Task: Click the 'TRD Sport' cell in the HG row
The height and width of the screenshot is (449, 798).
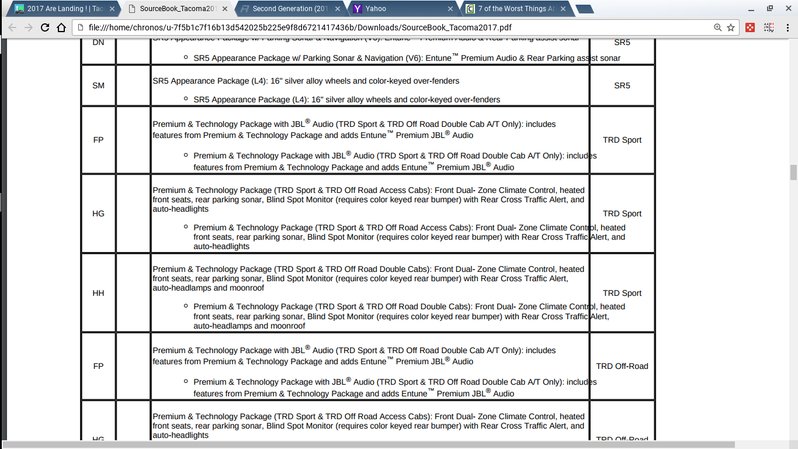Action: [622, 214]
